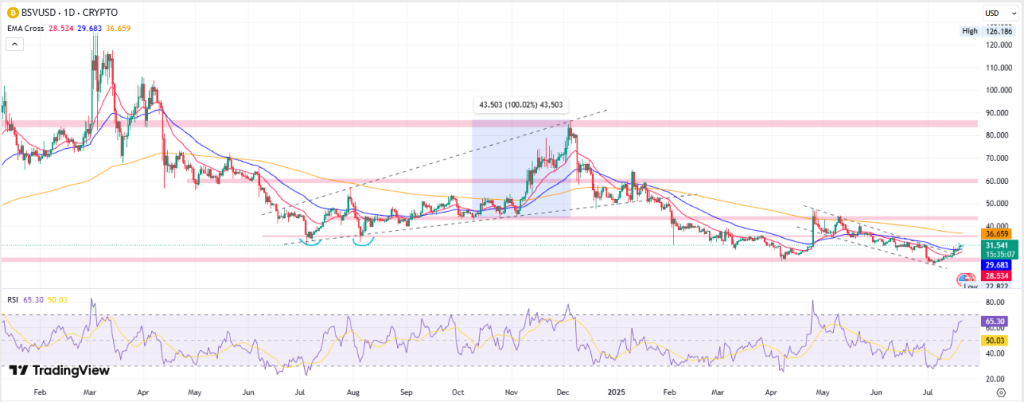Select the EMA Cross indicator legend
Viewport: 1024px width, 402px height.
(25, 29)
